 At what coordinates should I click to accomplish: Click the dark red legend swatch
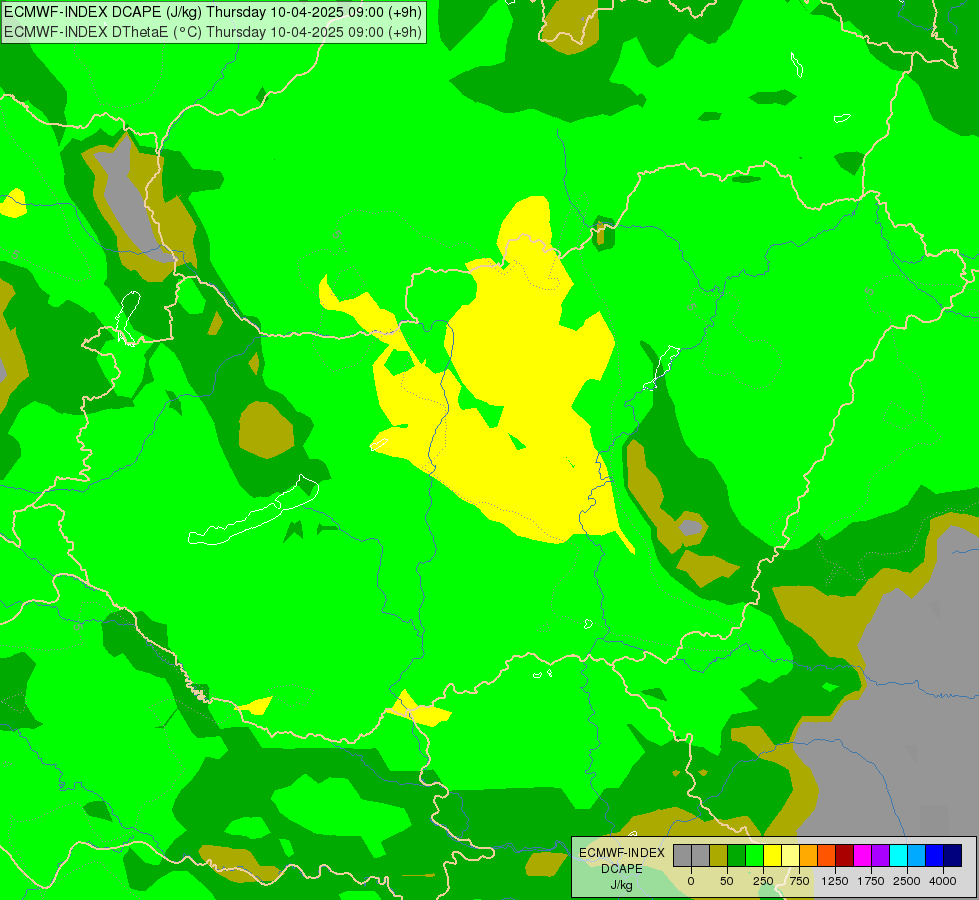(845, 856)
